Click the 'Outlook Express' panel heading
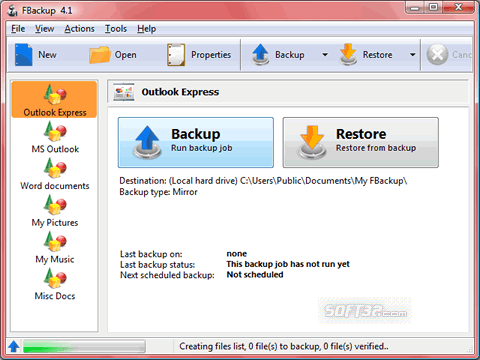 point(180,92)
